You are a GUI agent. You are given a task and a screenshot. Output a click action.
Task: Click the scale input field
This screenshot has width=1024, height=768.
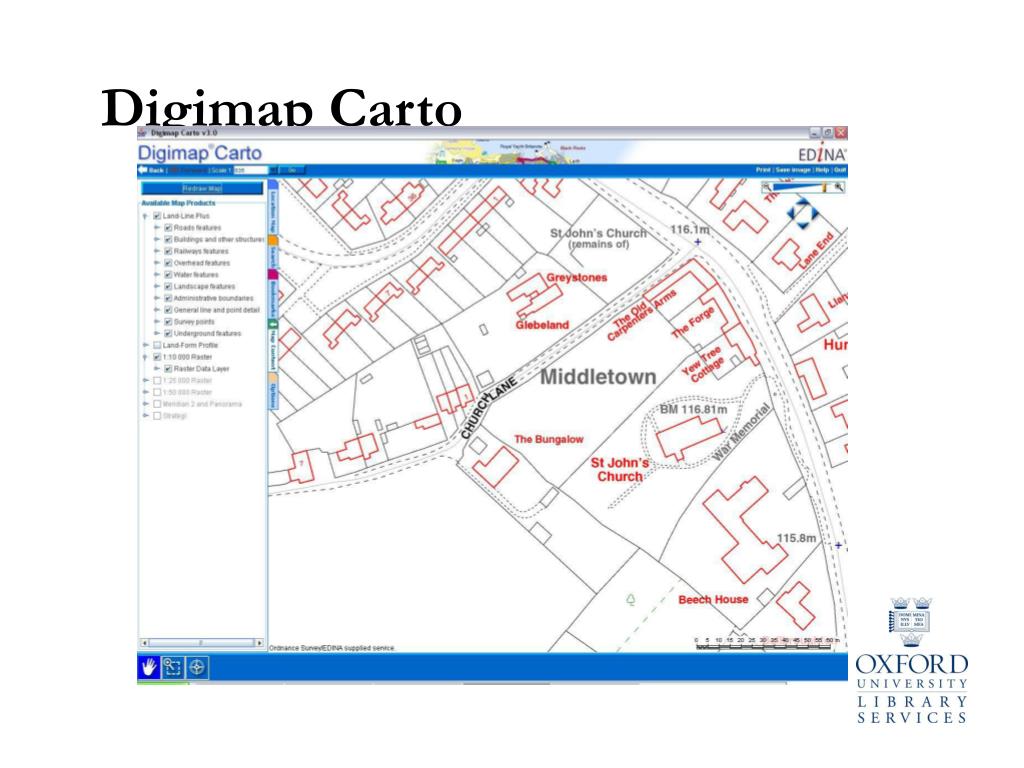251,170
